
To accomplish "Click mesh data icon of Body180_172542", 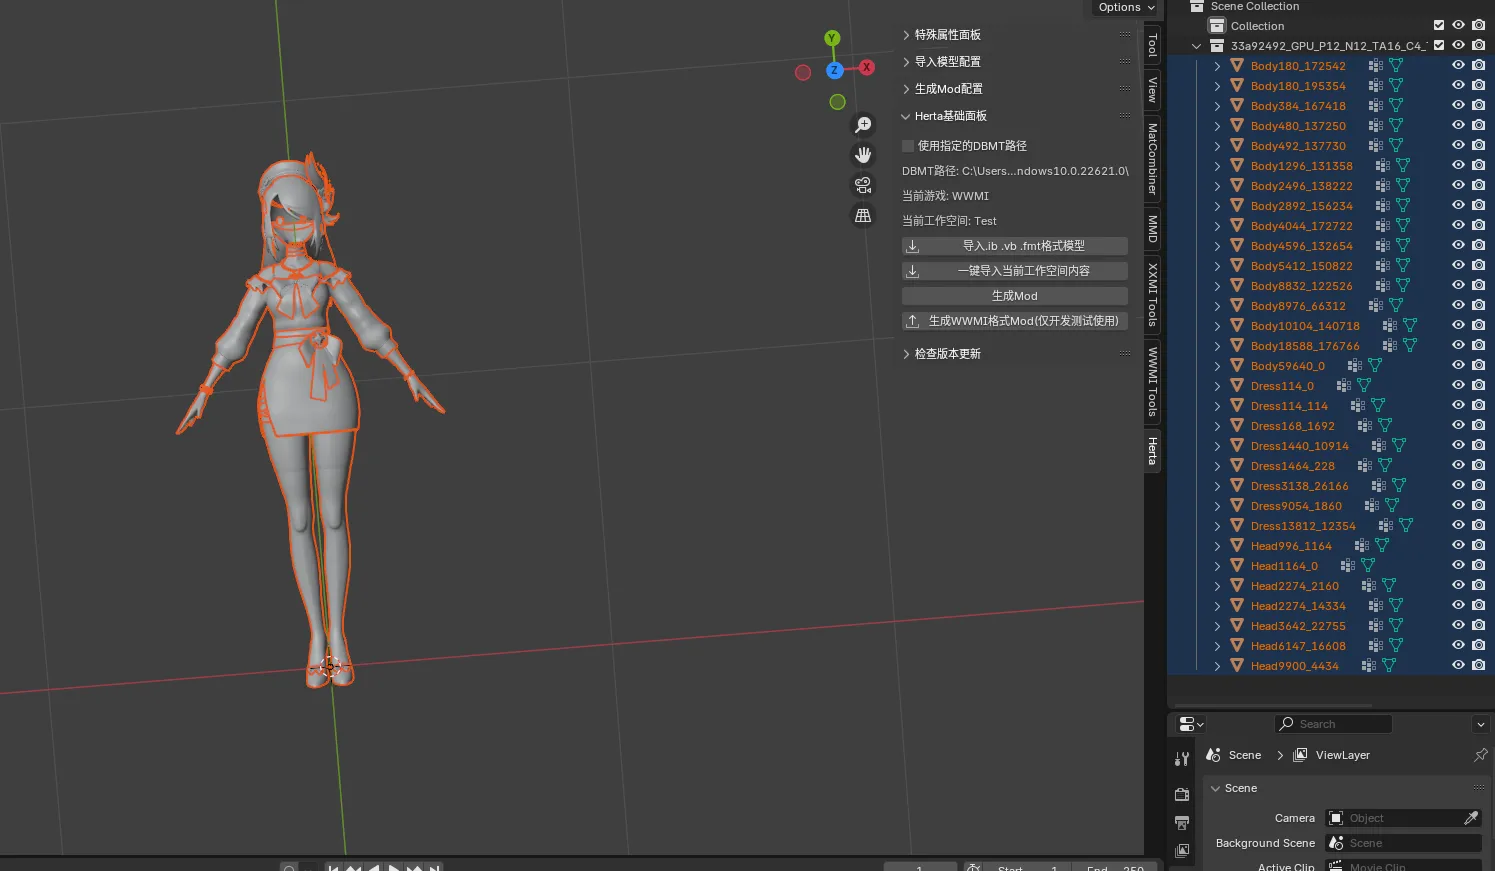I will tap(1396, 65).
